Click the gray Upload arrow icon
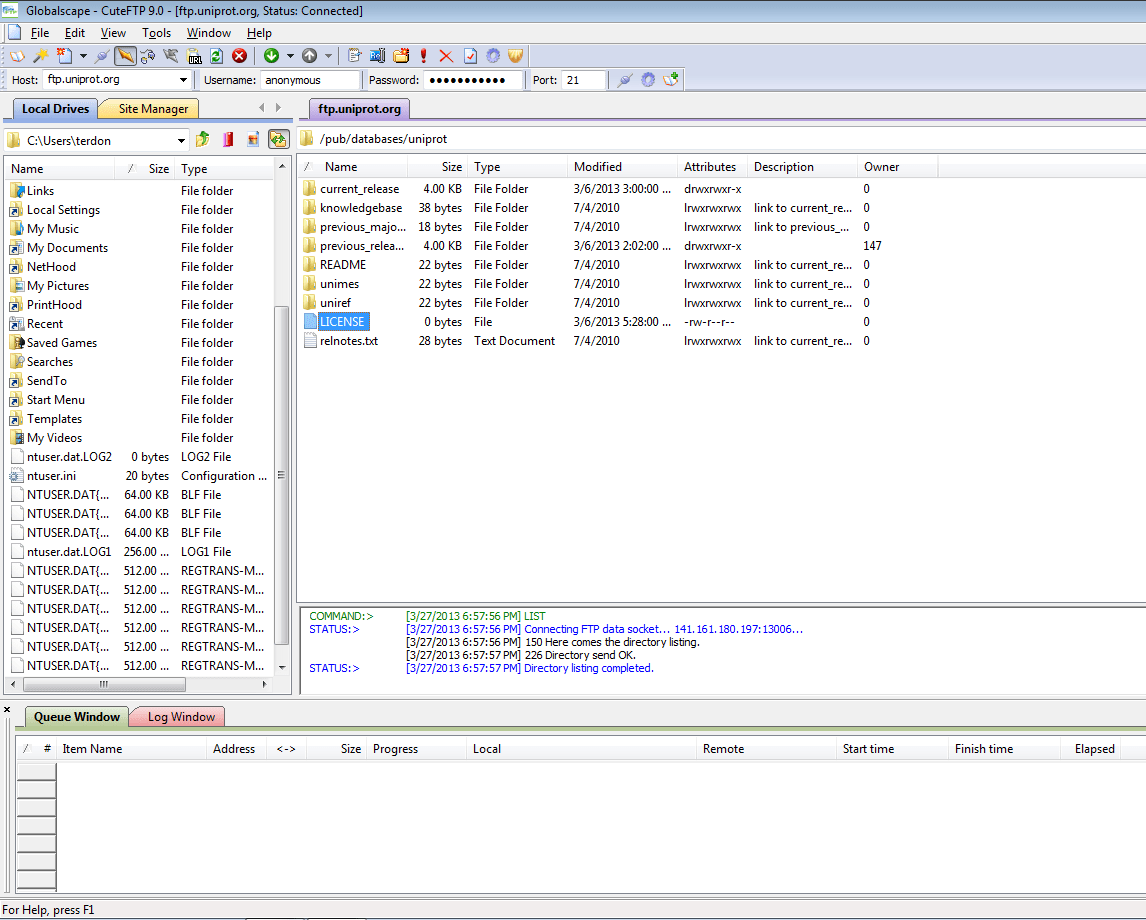Viewport: 1146px width, 920px height. (310, 56)
